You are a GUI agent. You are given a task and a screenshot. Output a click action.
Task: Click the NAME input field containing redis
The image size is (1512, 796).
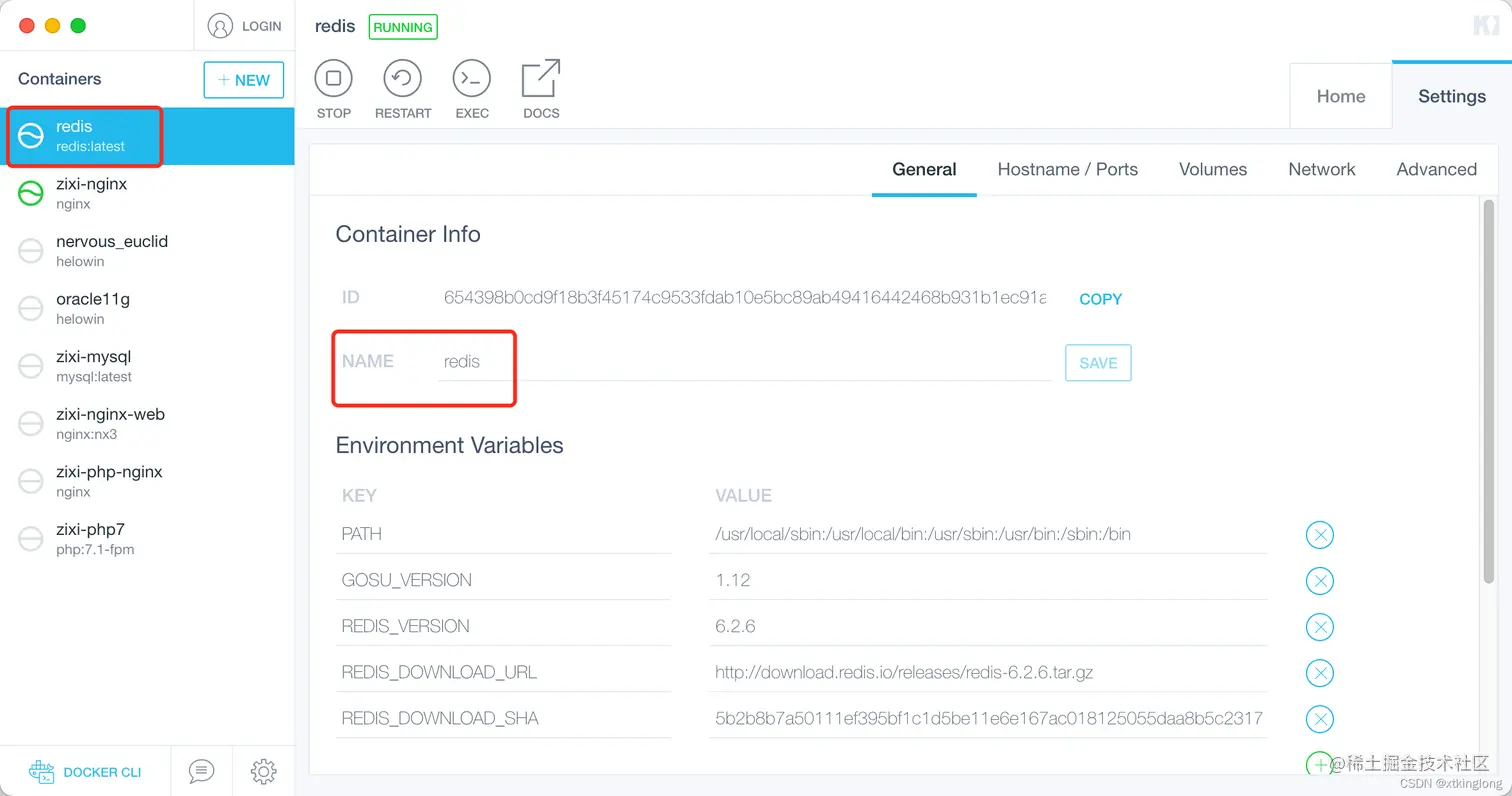[x=745, y=362]
